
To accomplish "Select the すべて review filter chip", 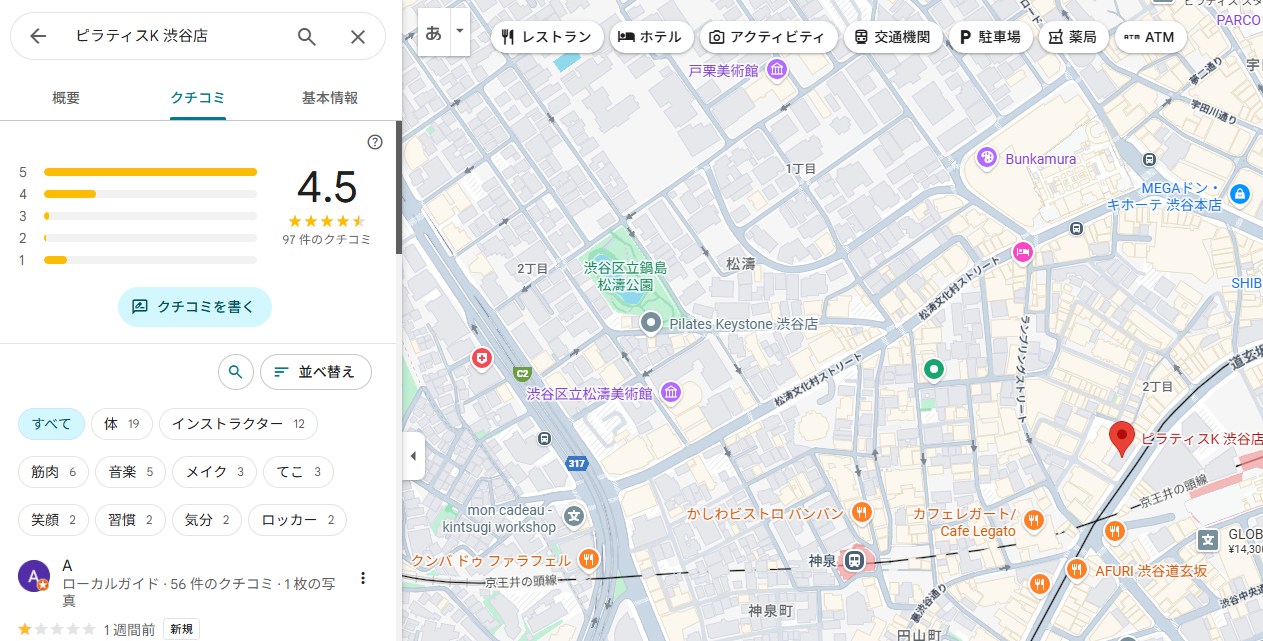I will pyautogui.click(x=51, y=424).
